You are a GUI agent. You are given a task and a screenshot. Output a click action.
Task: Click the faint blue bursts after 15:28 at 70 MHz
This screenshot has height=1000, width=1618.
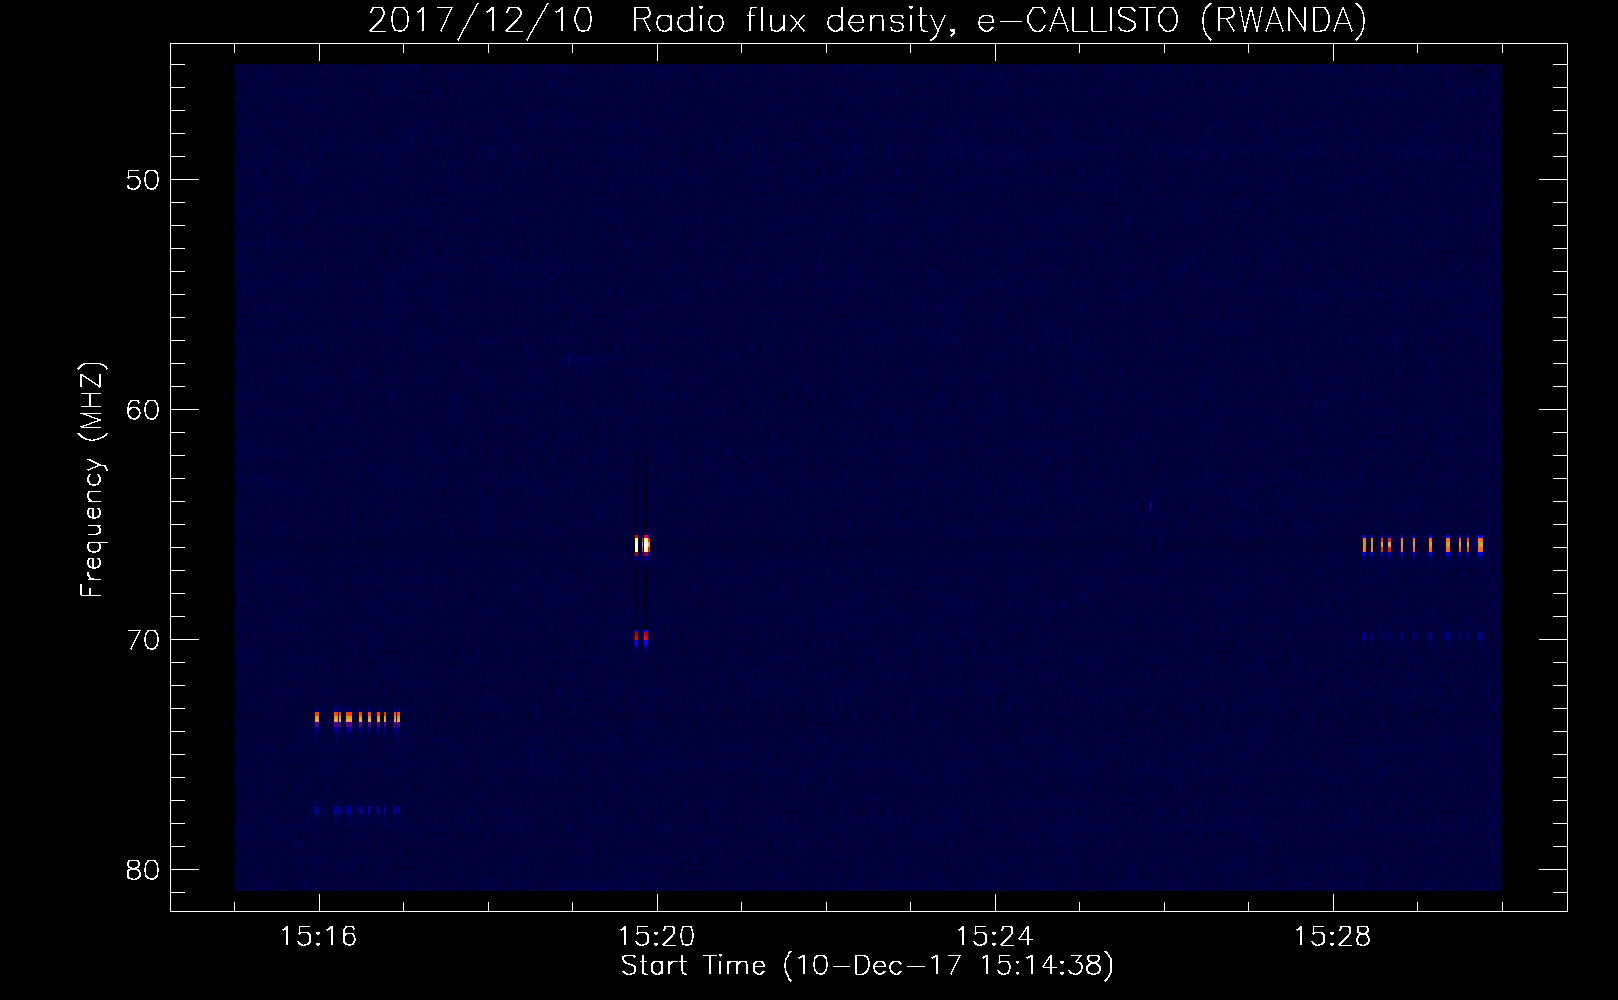click(1423, 635)
